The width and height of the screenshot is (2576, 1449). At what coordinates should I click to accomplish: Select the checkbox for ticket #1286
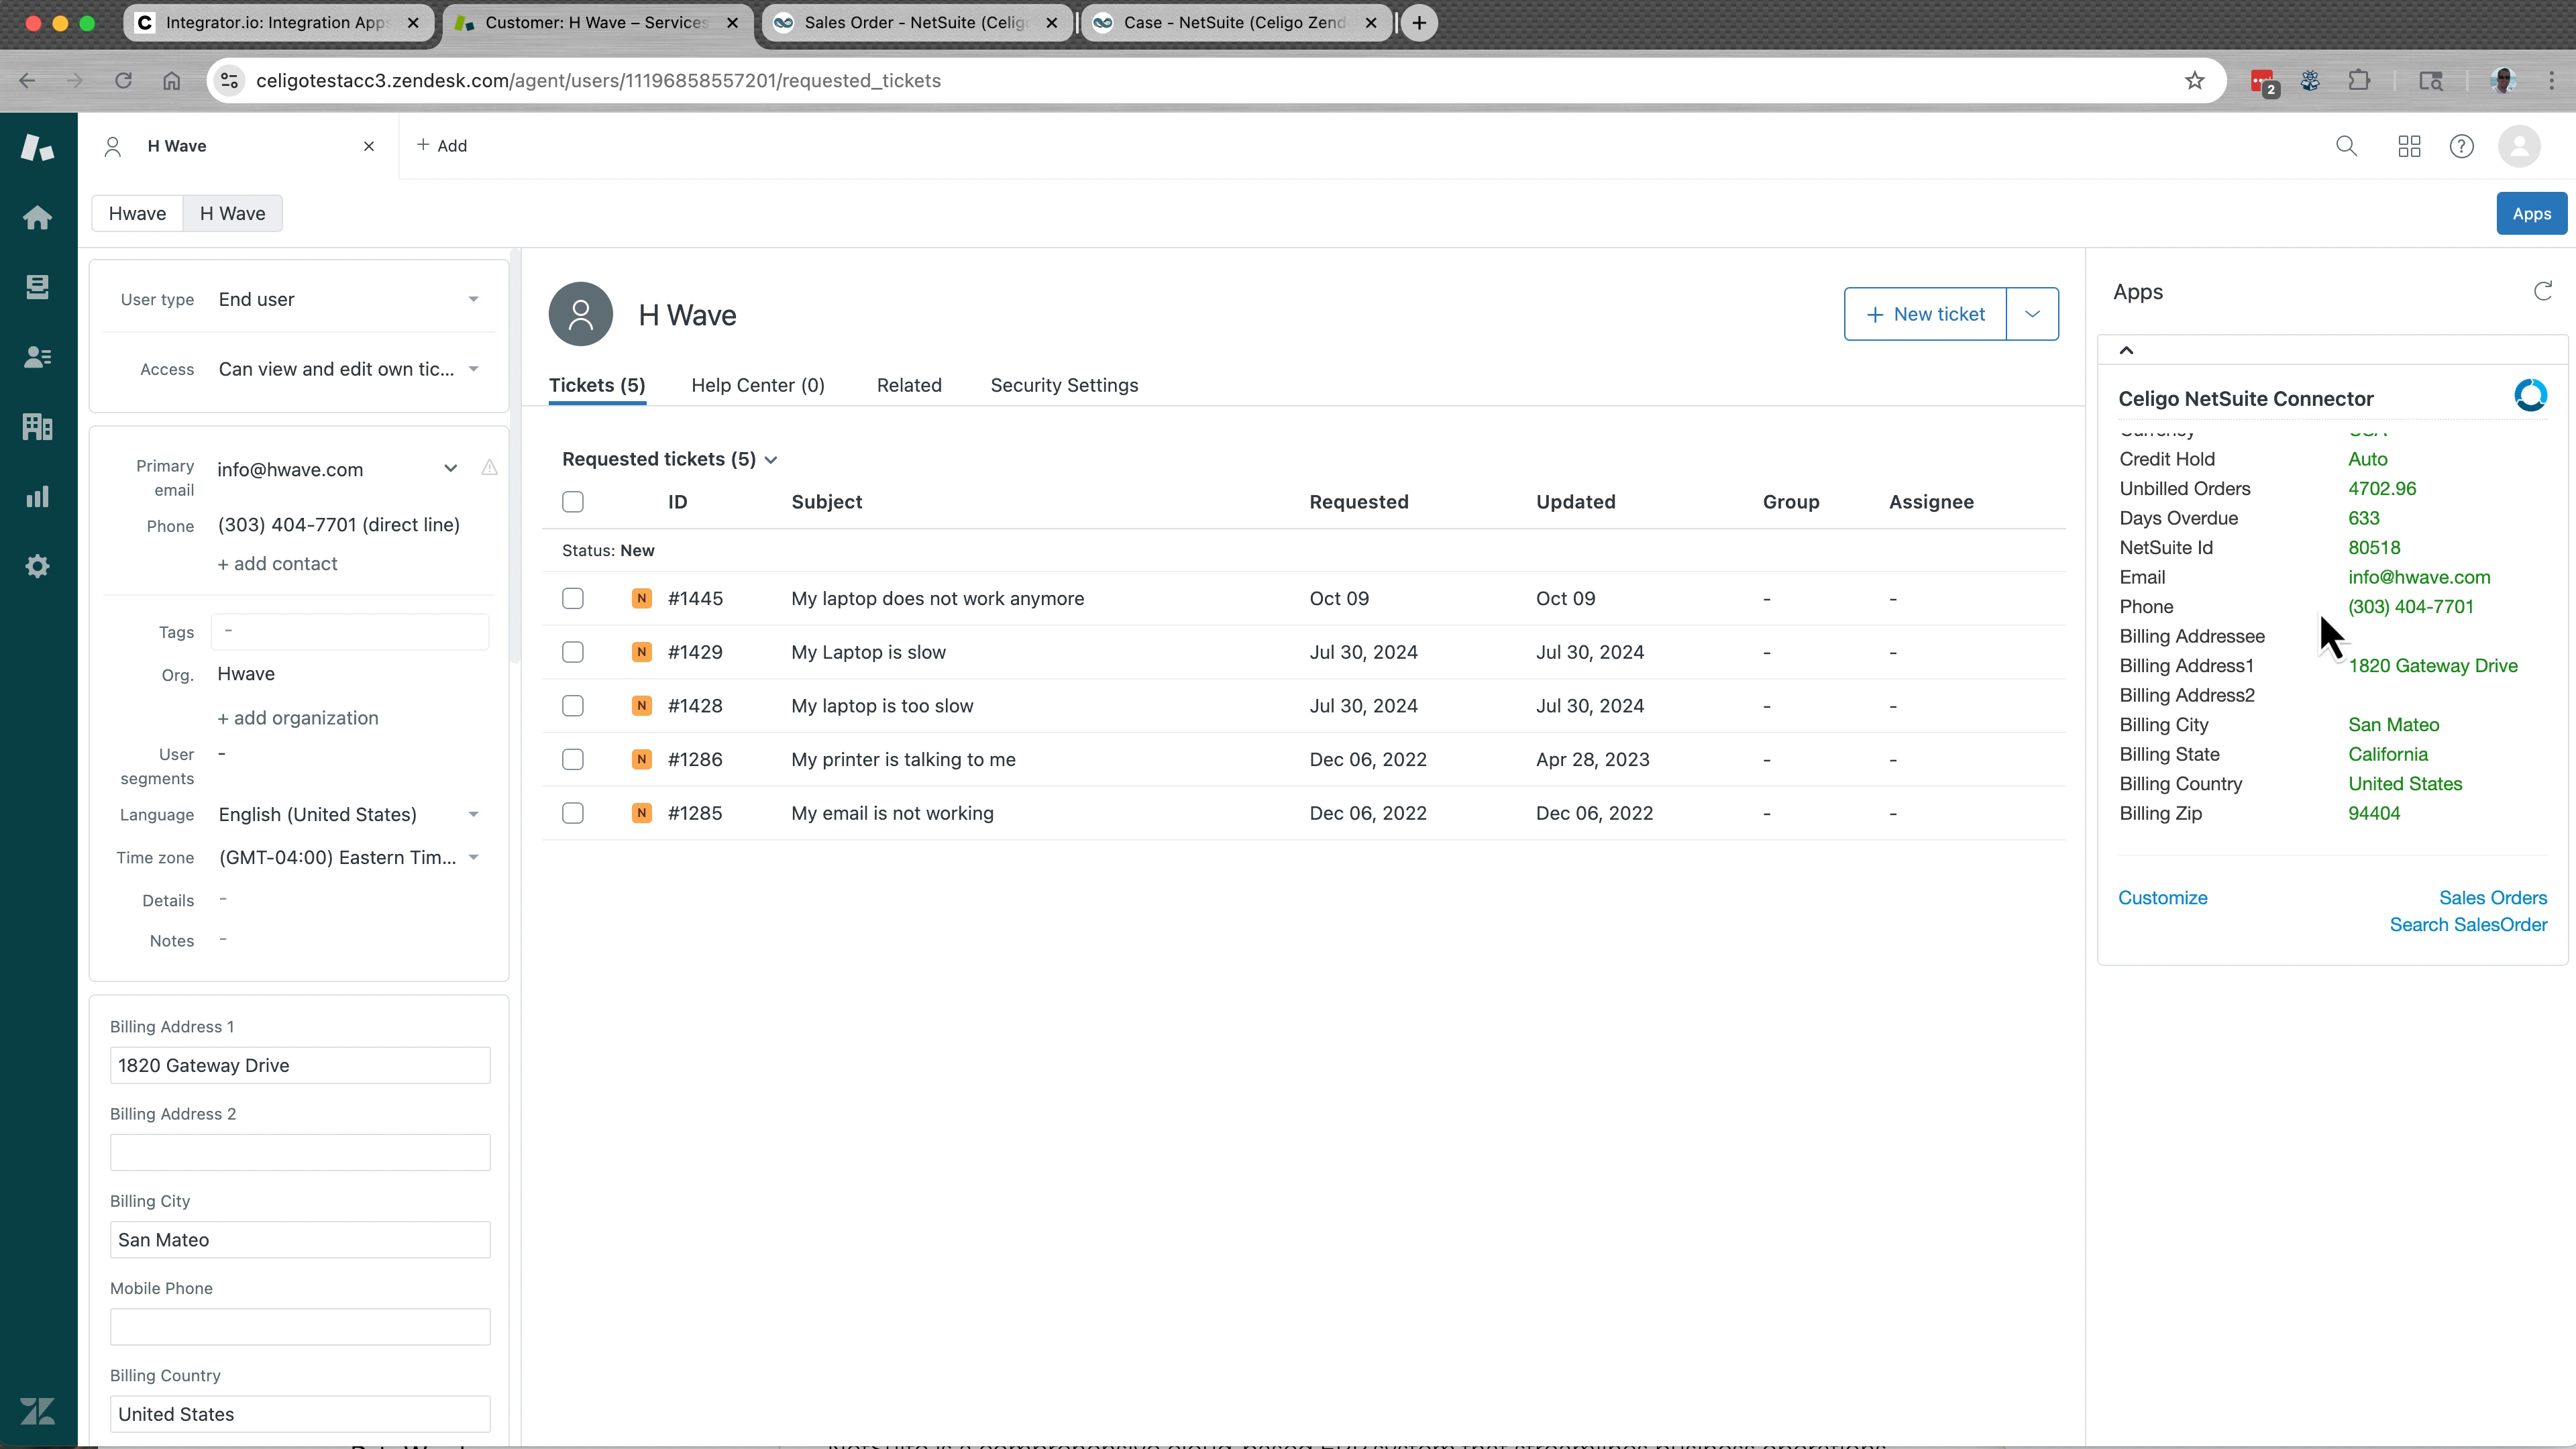tap(573, 759)
